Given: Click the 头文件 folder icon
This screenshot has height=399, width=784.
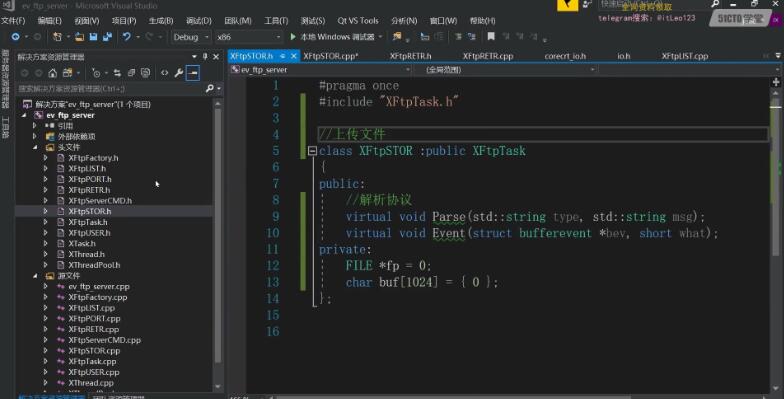Looking at the screenshot, I should [x=50, y=148].
